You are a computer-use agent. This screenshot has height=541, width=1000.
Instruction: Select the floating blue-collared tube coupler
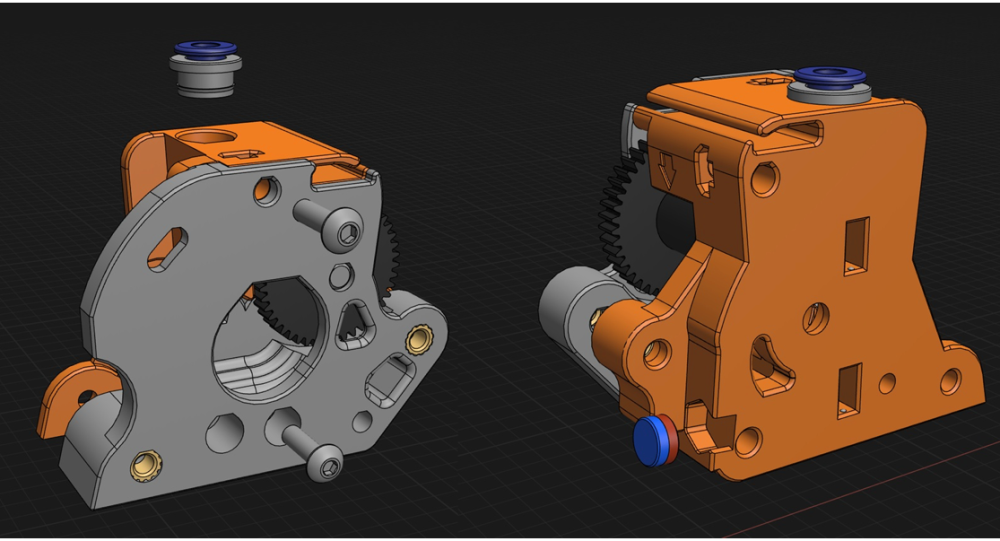[205, 69]
